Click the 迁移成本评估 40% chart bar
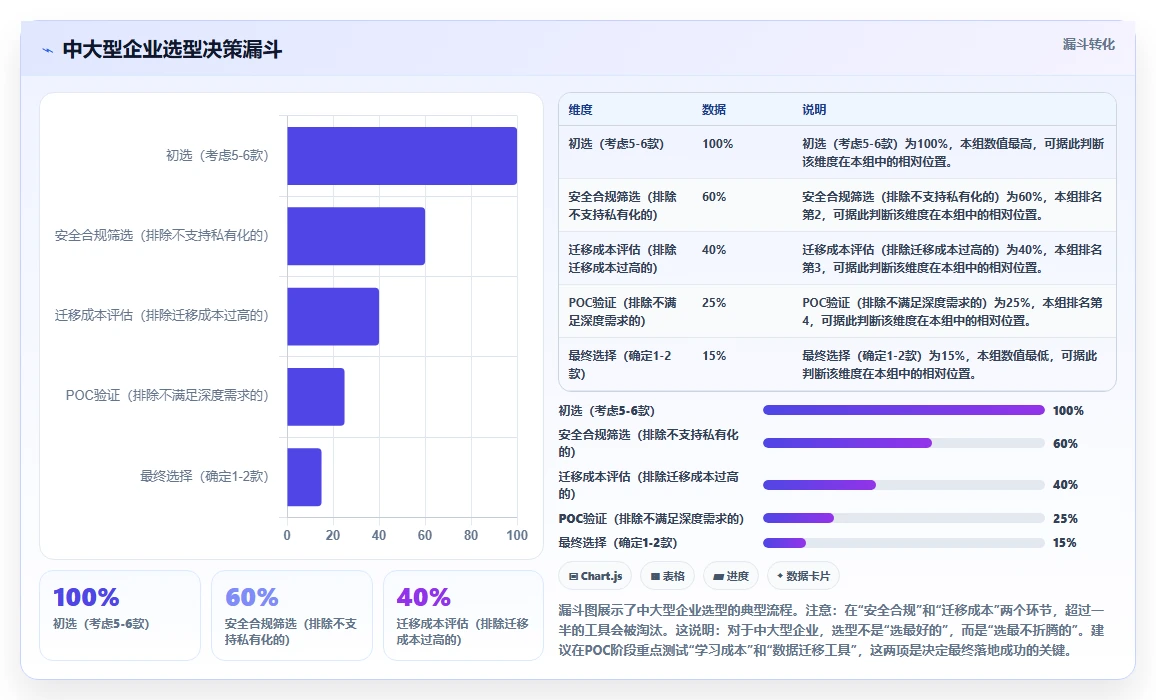This screenshot has width=1156, height=700. tap(333, 316)
